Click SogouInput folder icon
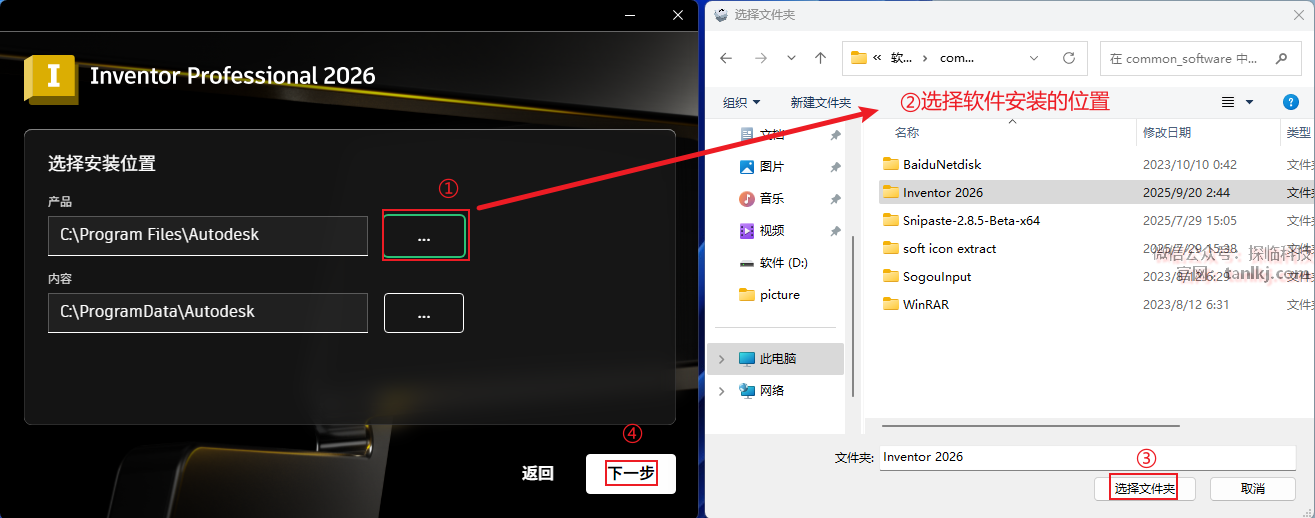The width and height of the screenshot is (1315, 518). click(891, 276)
